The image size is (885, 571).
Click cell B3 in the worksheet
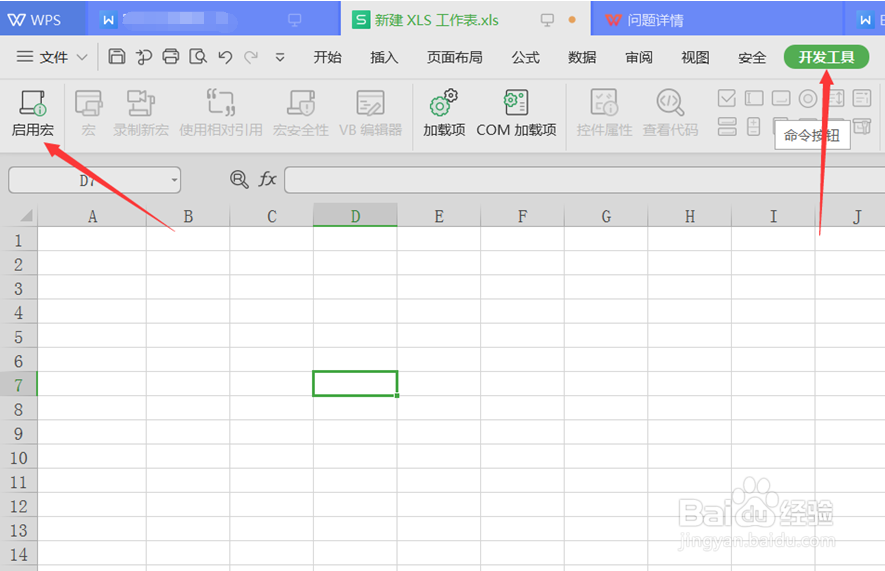[x=188, y=287]
